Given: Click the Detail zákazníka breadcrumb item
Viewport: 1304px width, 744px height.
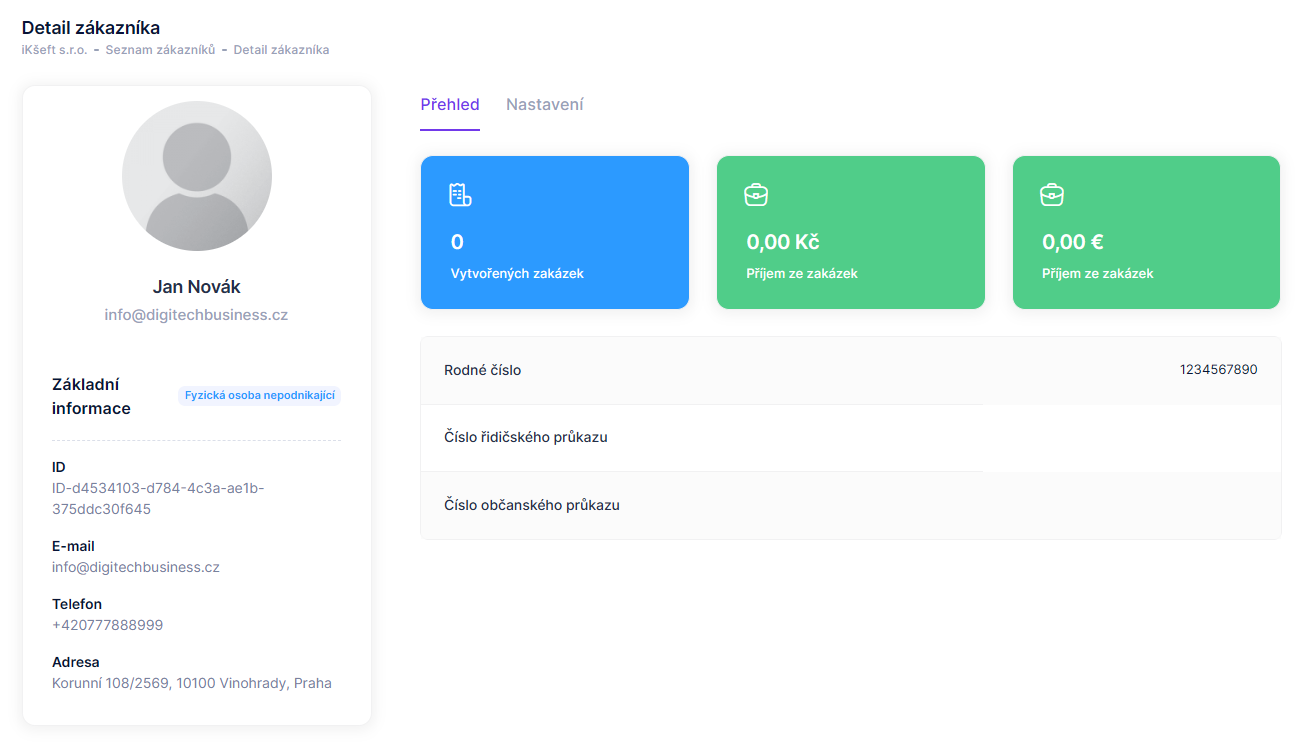Looking at the screenshot, I should pos(281,50).
